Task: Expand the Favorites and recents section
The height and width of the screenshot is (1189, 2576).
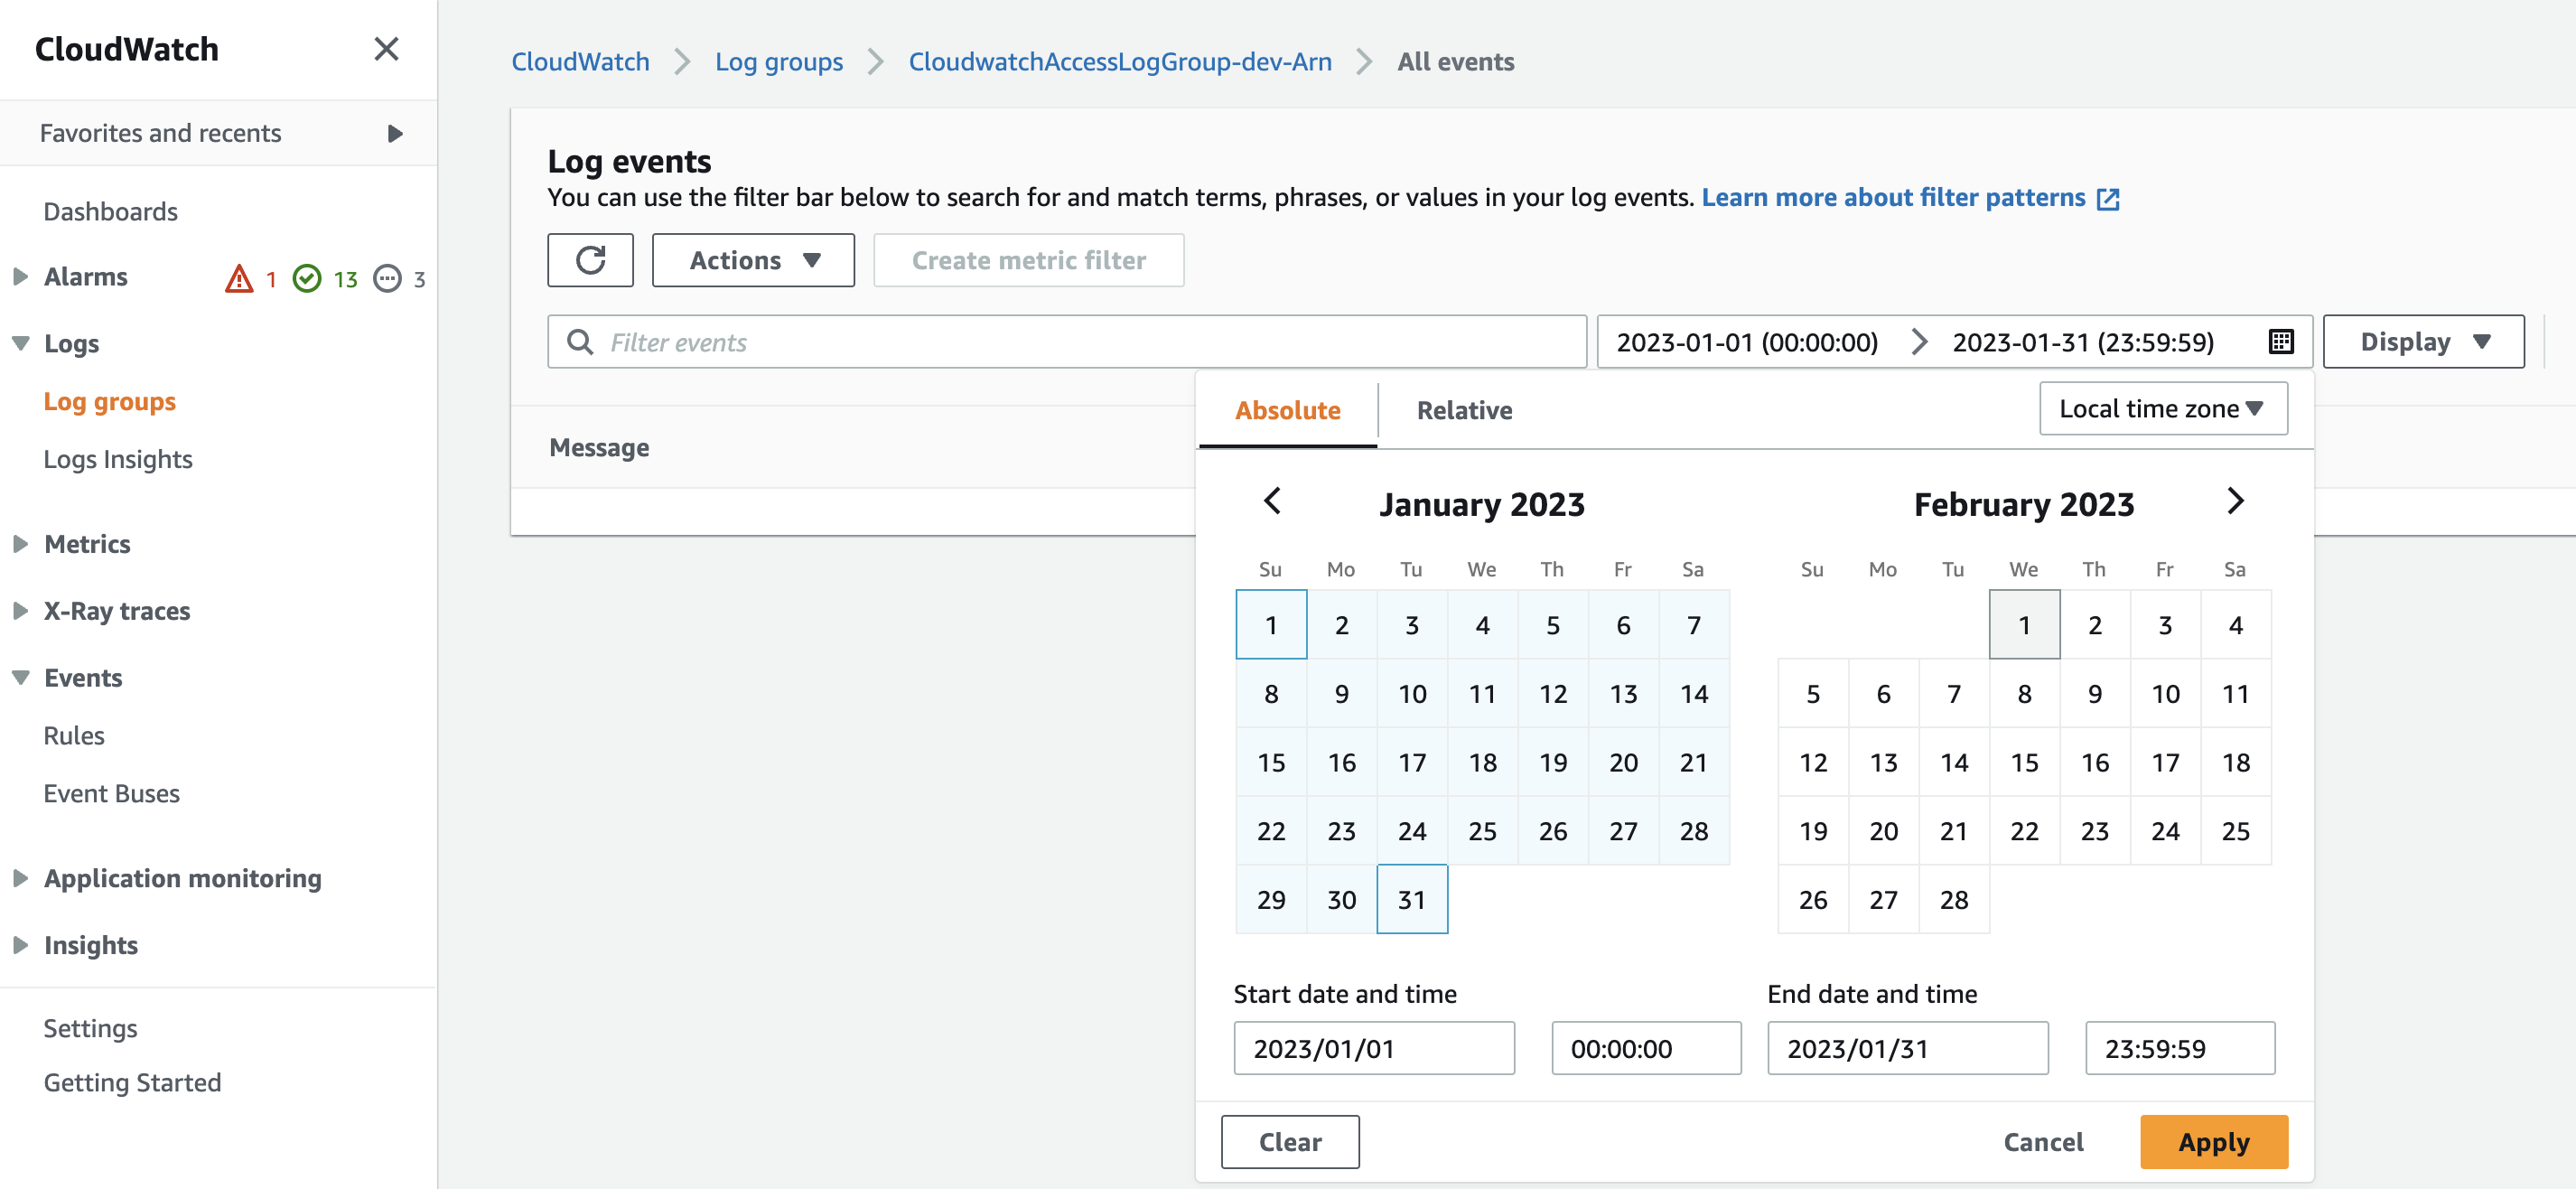Action: point(395,133)
